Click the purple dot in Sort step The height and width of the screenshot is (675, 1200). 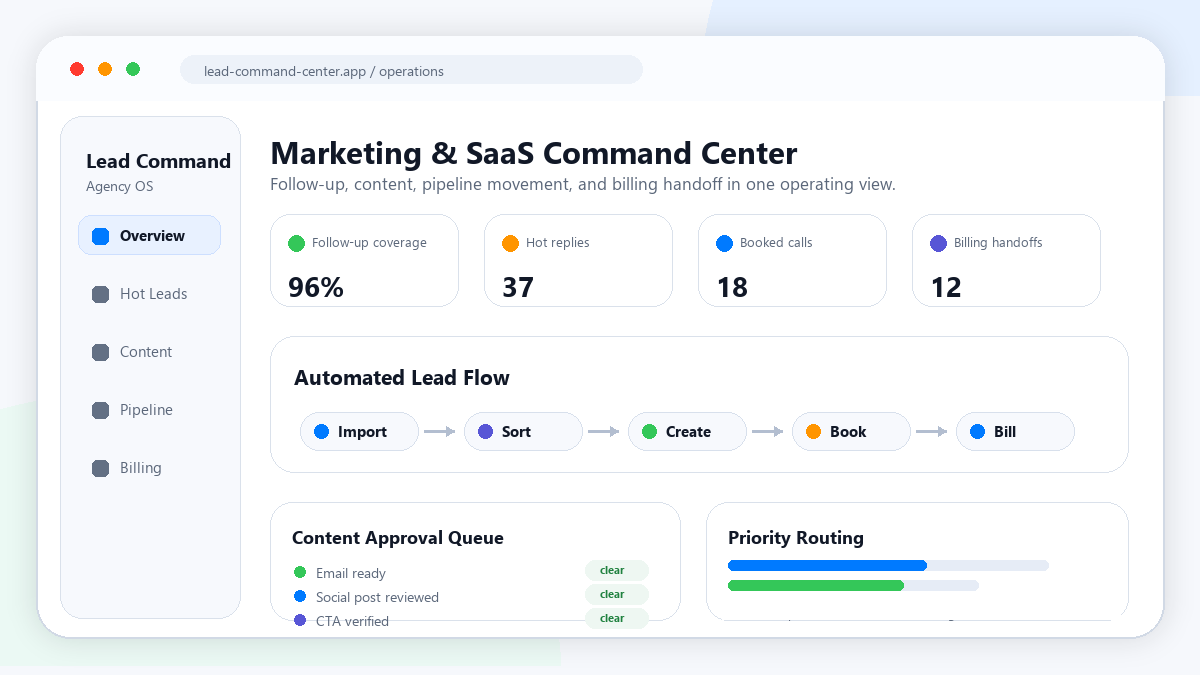pos(485,432)
